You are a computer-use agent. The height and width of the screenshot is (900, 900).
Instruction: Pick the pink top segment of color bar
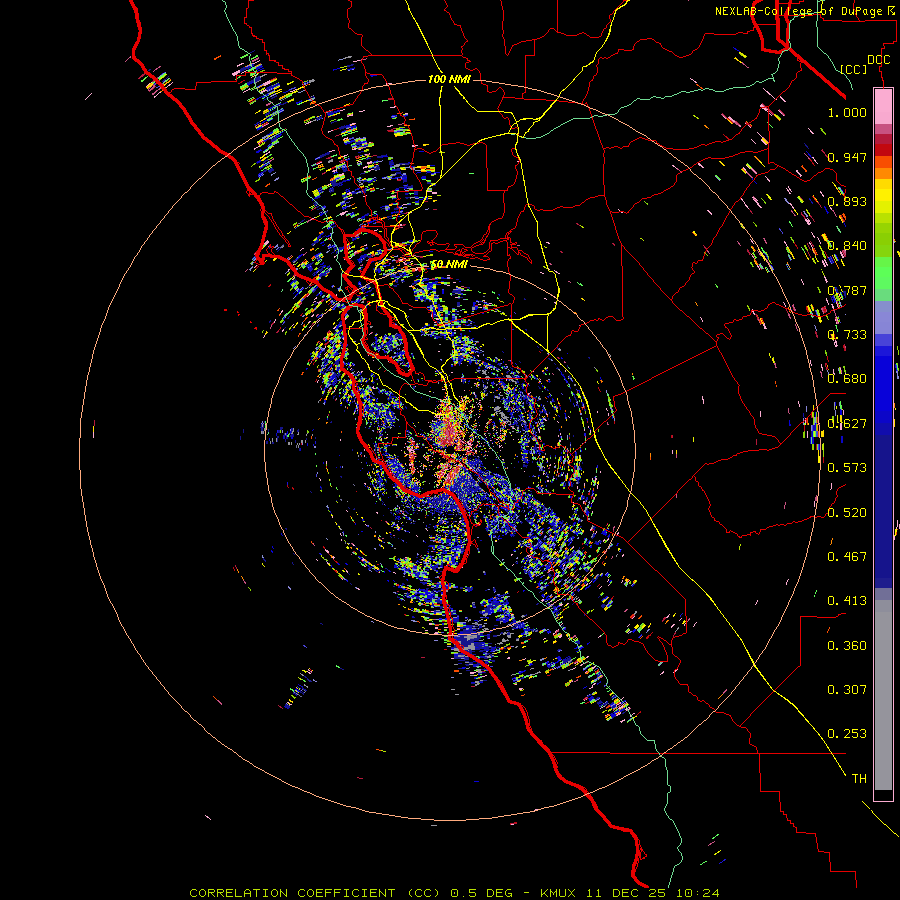(x=883, y=107)
